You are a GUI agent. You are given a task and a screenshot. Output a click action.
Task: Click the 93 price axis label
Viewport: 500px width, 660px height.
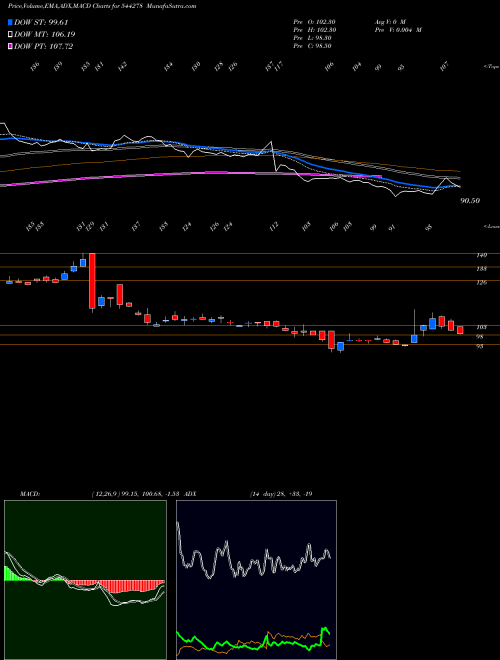(x=481, y=346)
